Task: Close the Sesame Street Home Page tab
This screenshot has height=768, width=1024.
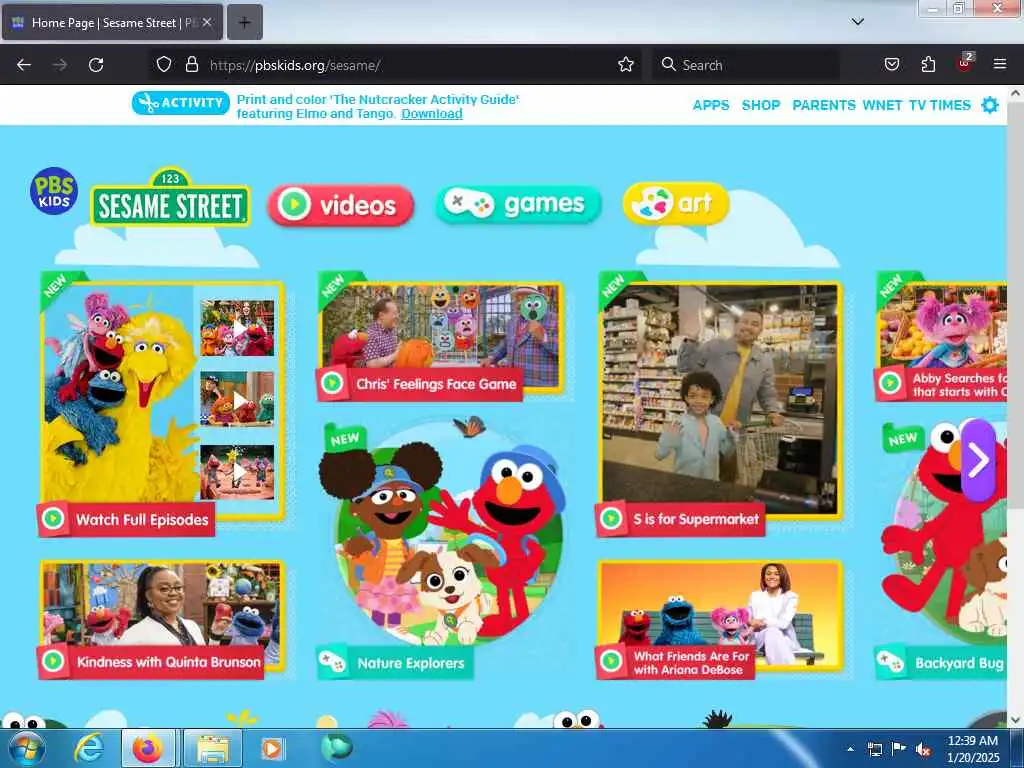Action: (x=206, y=22)
